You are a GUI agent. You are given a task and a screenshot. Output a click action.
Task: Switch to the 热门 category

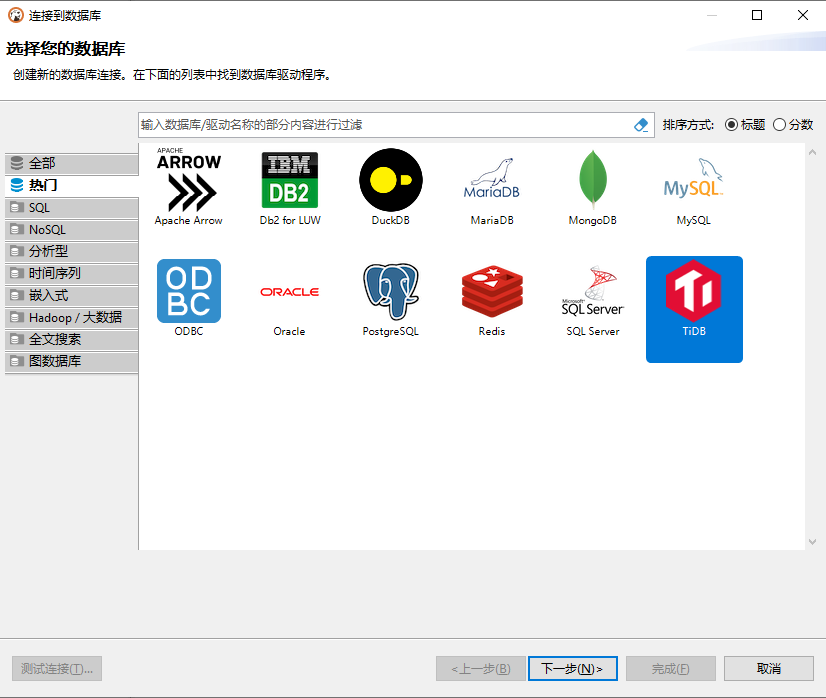[72, 185]
